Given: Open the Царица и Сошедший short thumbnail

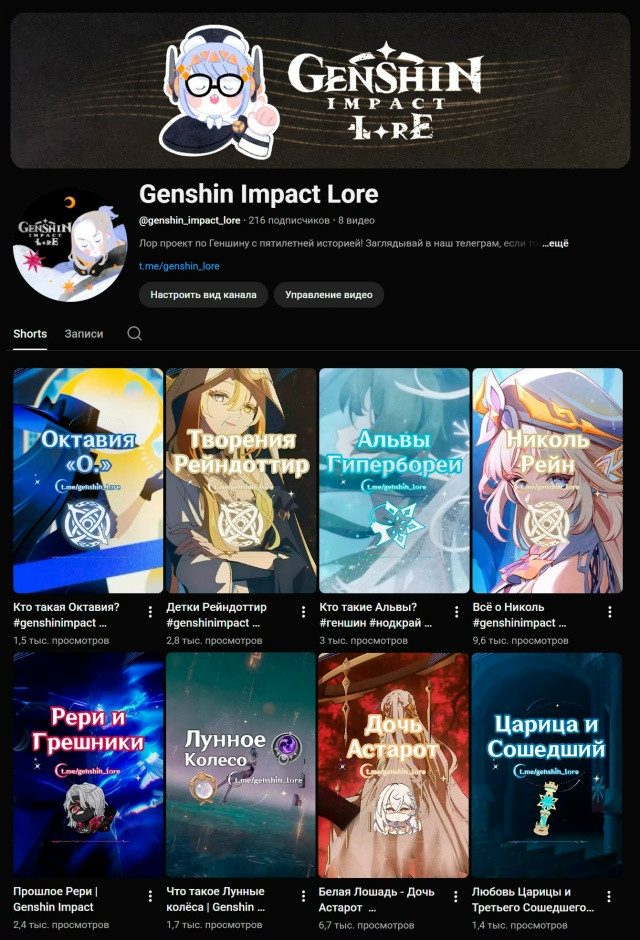Looking at the screenshot, I should (547, 765).
